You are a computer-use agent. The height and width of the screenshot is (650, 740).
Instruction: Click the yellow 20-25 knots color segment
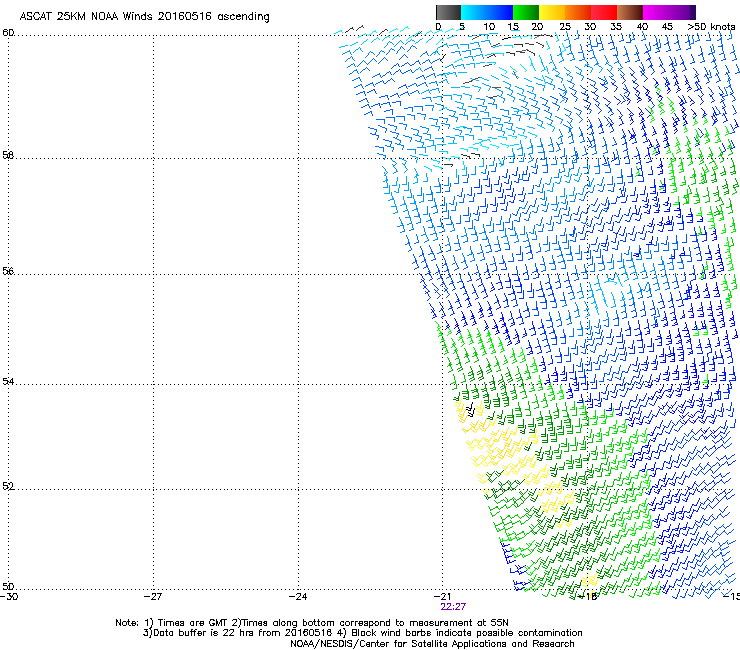pyautogui.click(x=552, y=12)
